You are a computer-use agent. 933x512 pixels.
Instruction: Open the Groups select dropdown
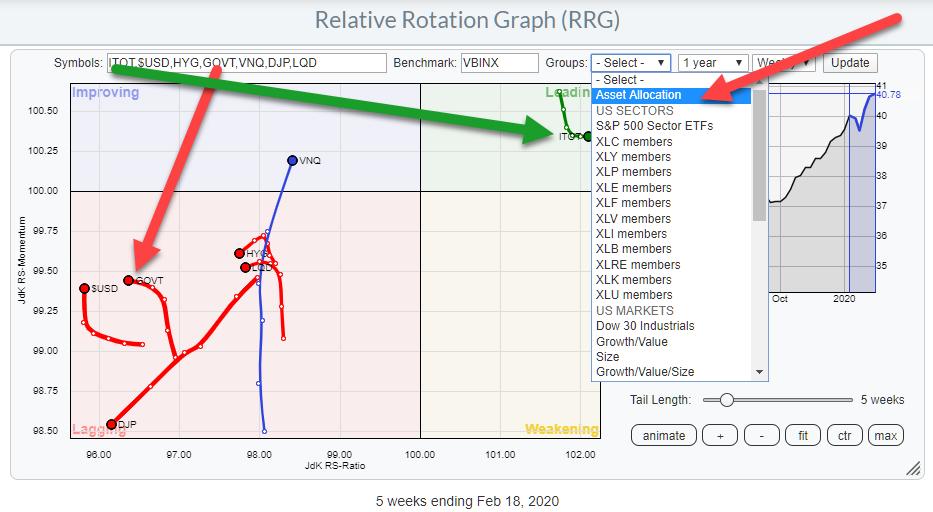(x=631, y=63)
